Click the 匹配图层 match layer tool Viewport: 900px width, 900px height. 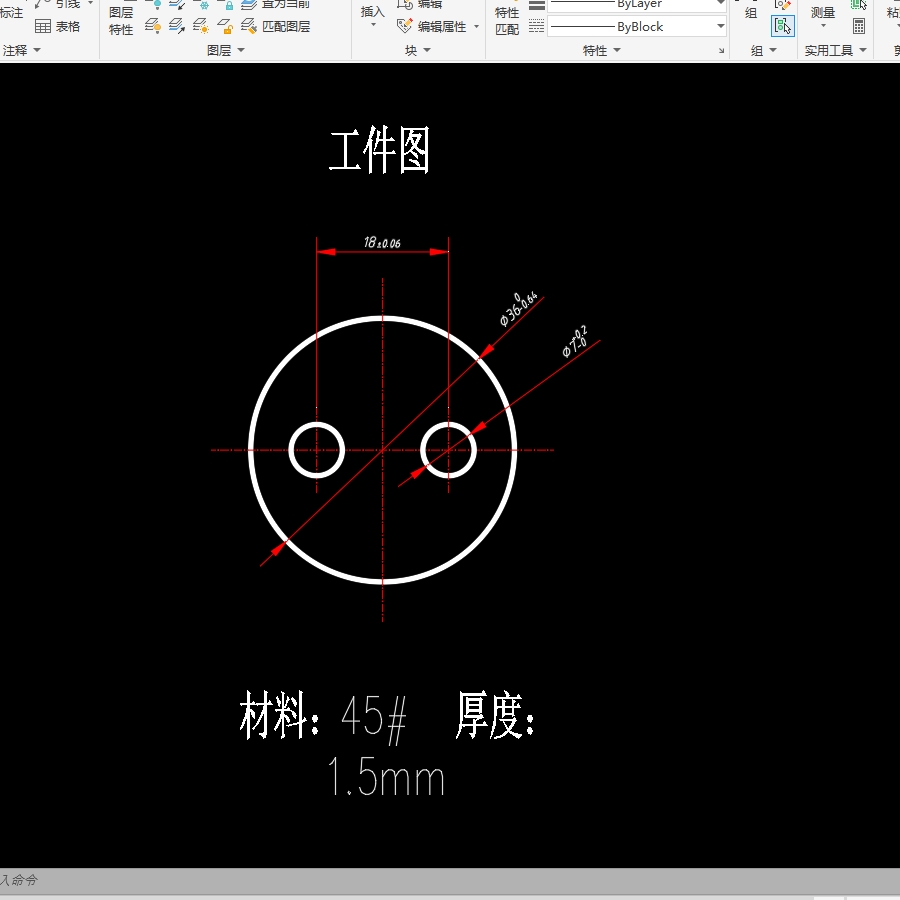point(276,26)
